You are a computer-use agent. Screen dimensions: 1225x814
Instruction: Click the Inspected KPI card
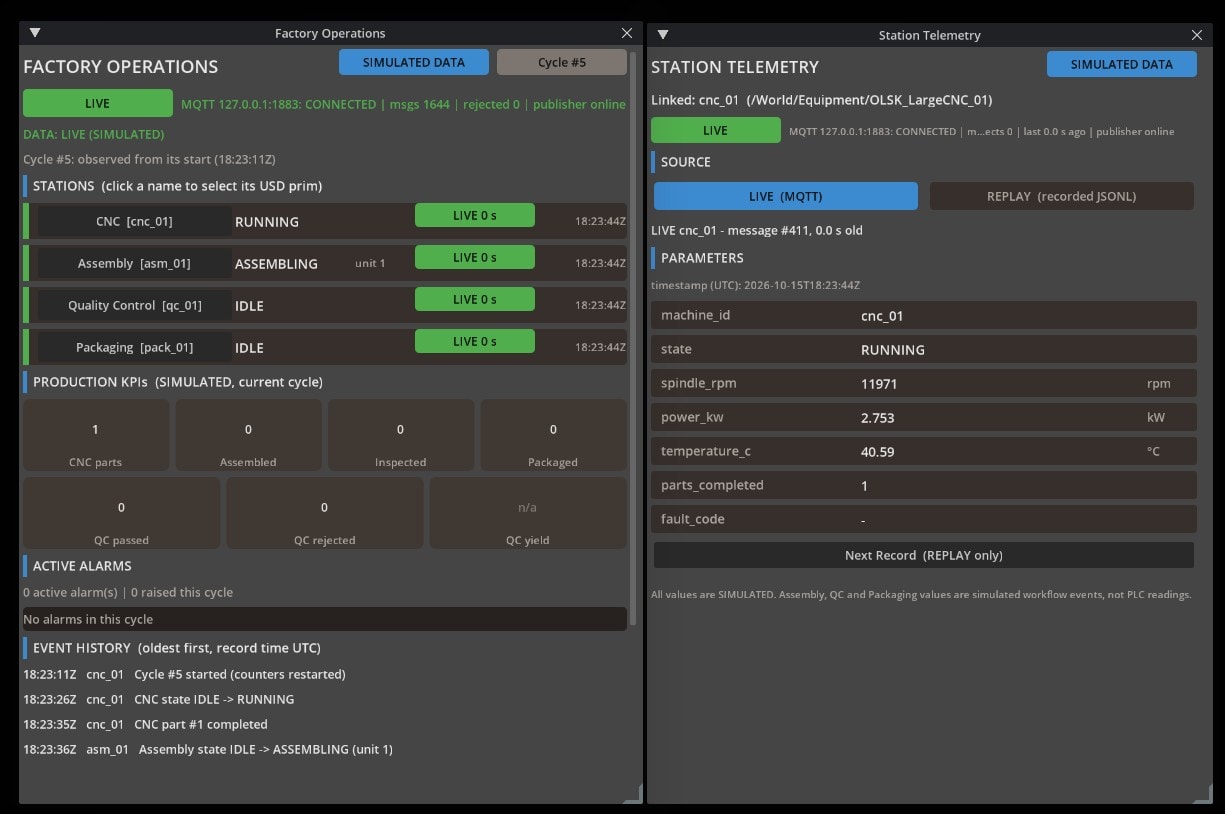(401, 435)
